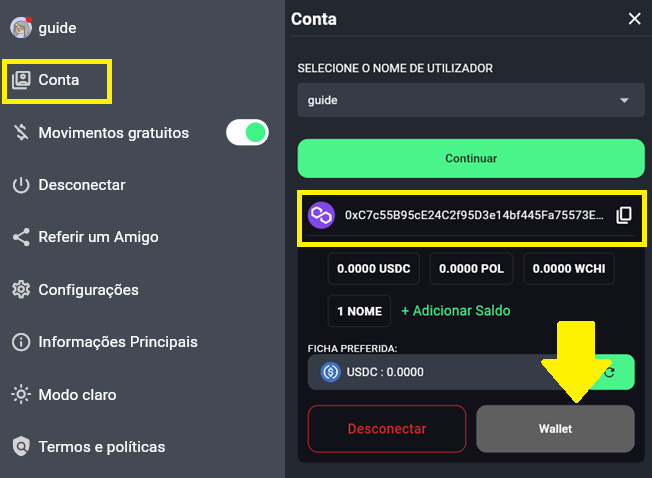Open the Conta menu item
Image resolution: width=652 pixels, height=478 pixels.
(58, 80)
